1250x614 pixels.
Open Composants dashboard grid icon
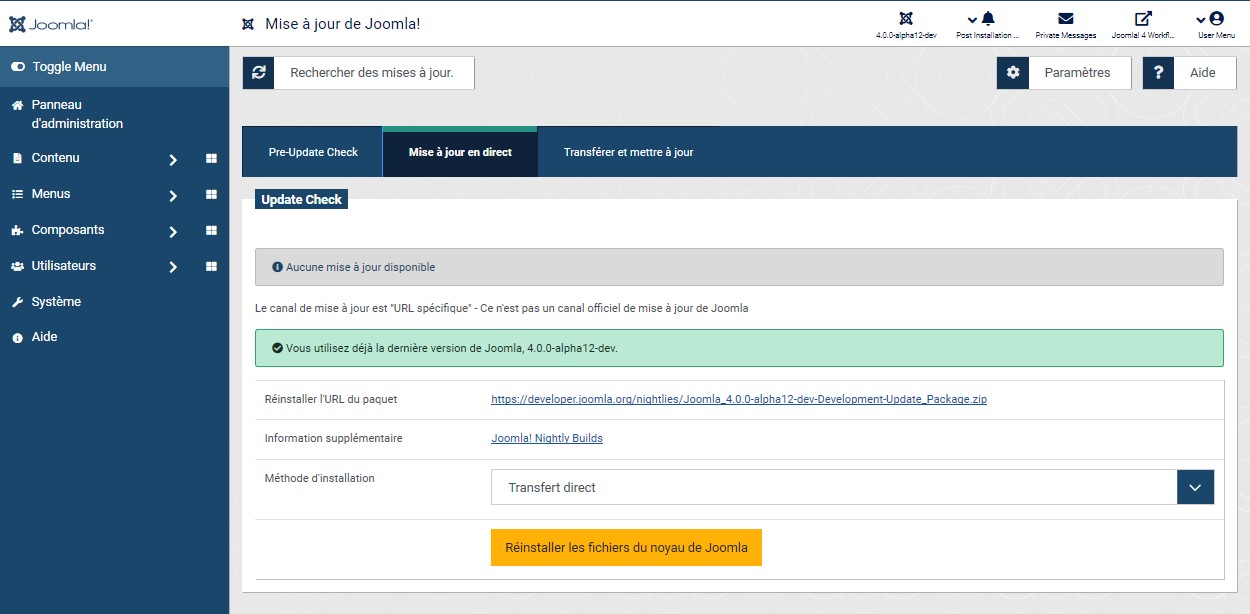(211, 230)
